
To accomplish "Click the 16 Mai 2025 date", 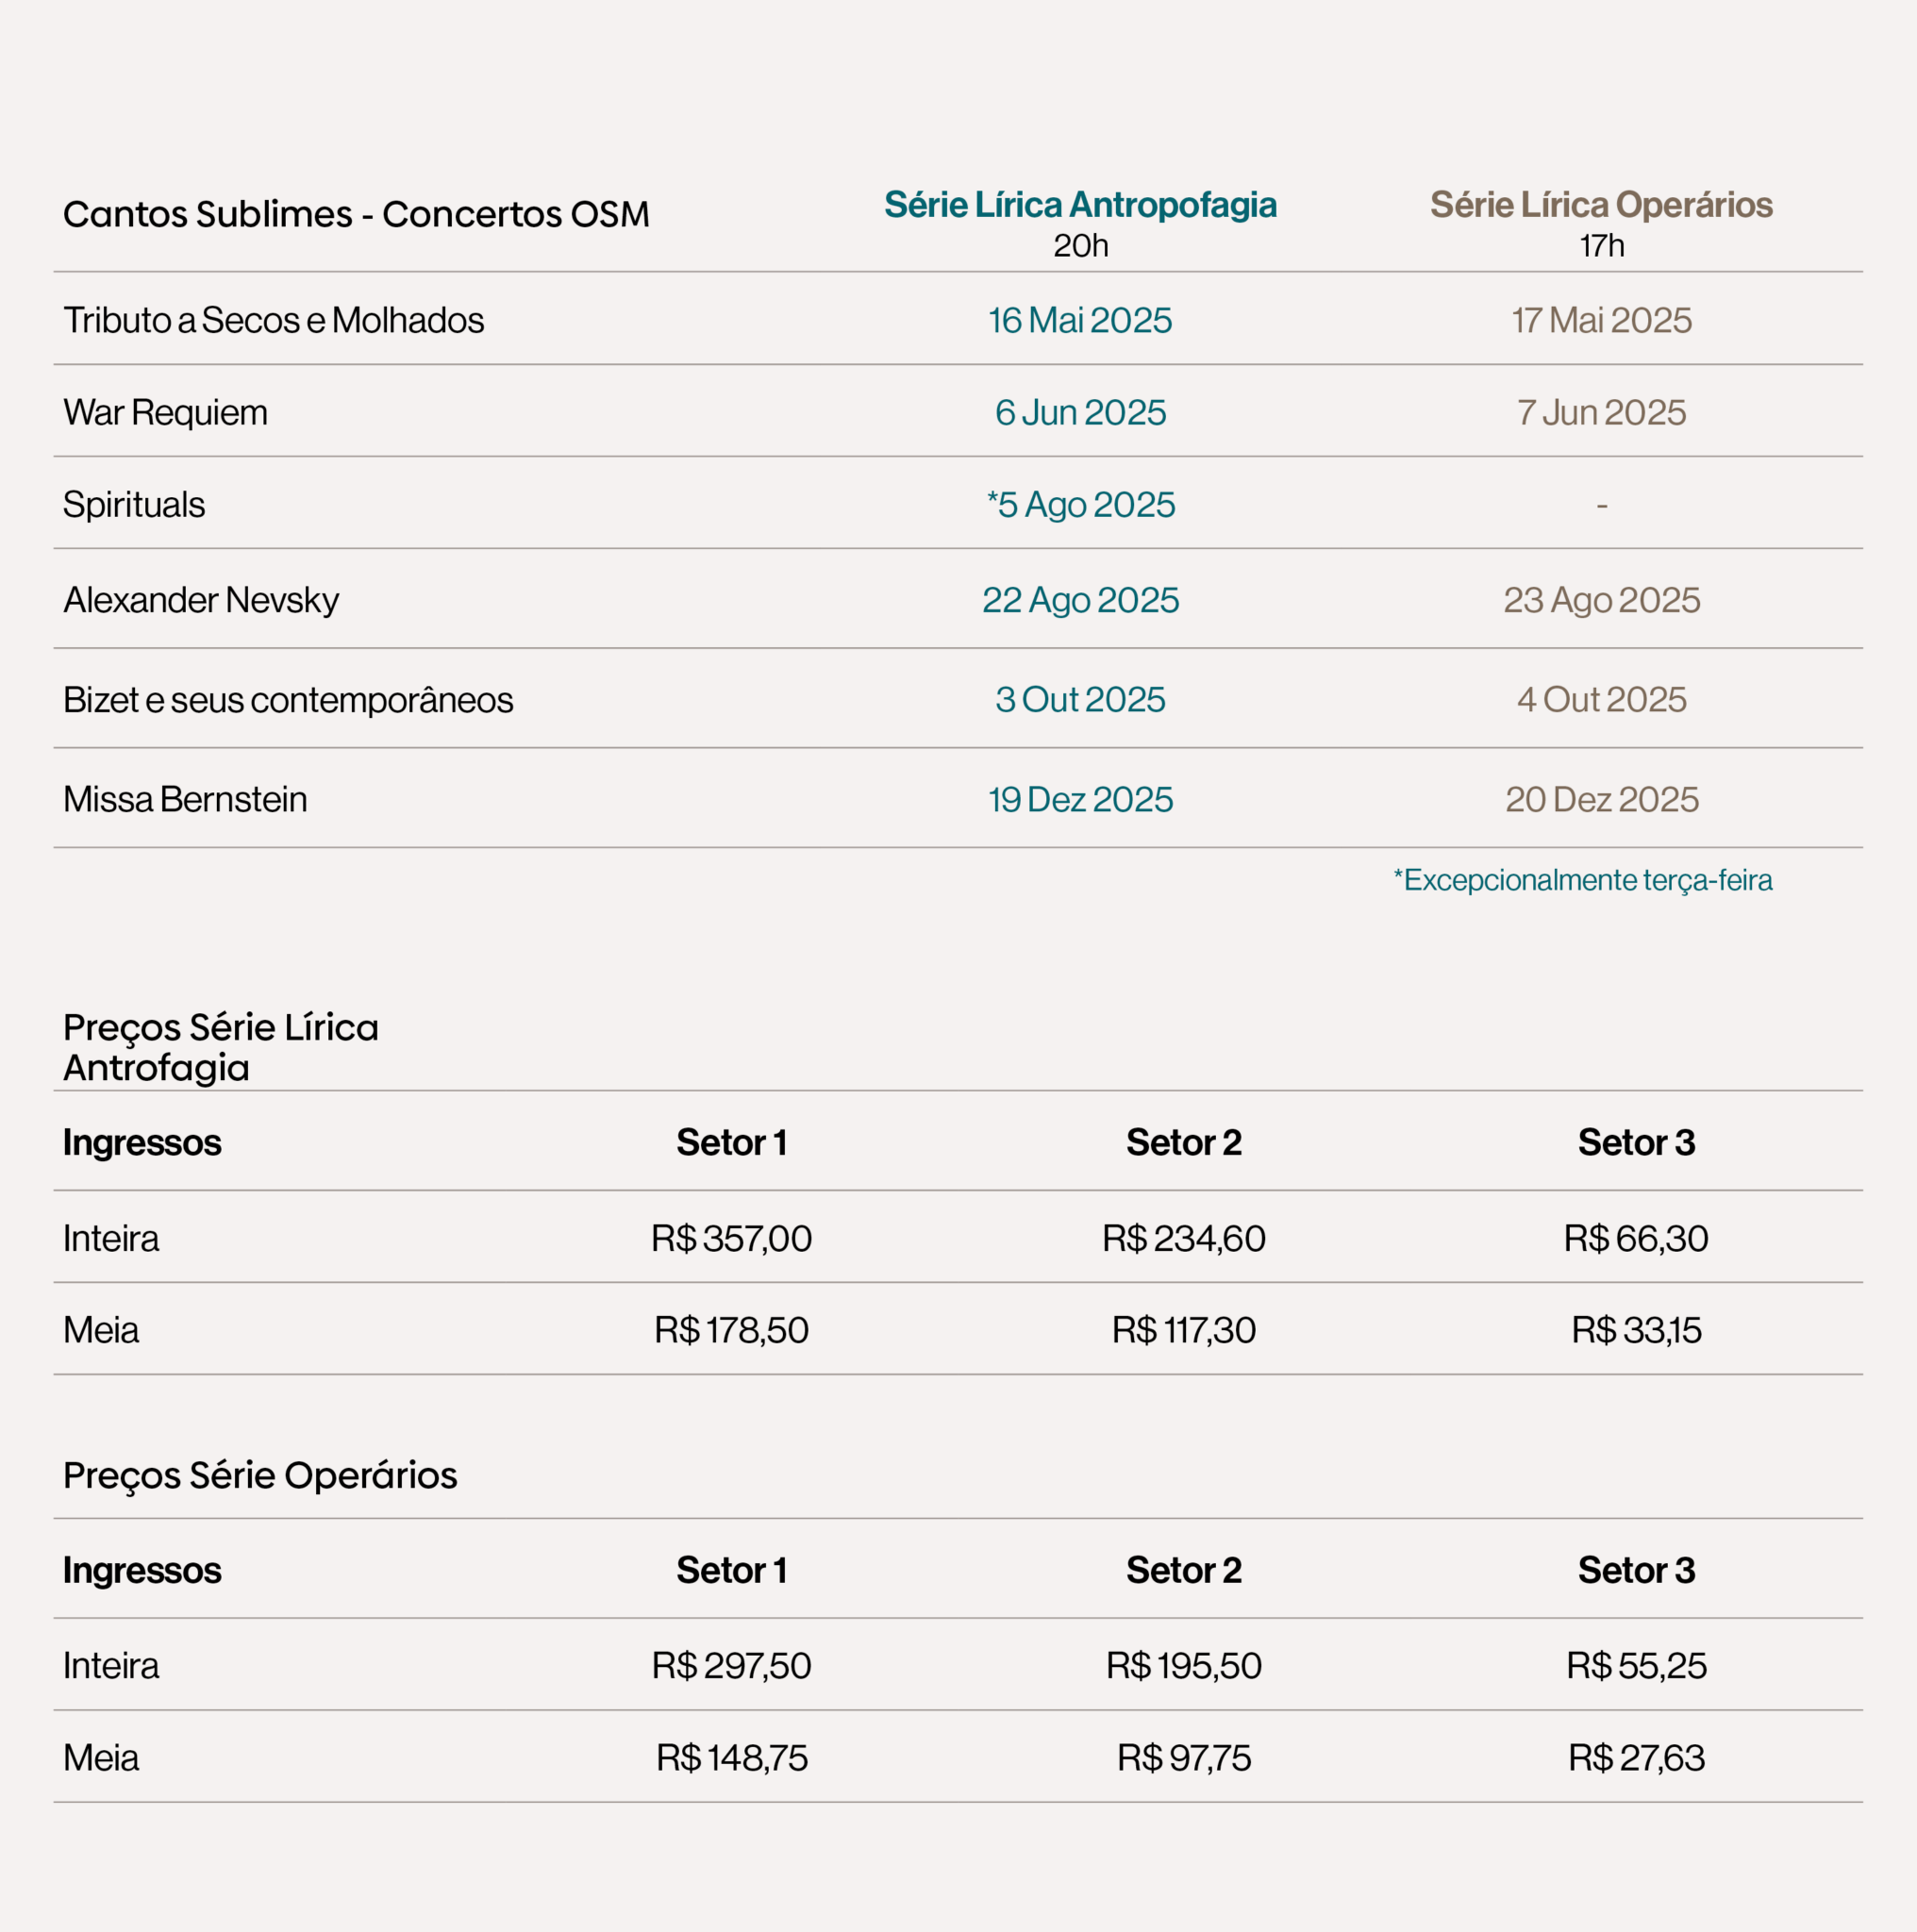I will click(x=1080, y=320).
